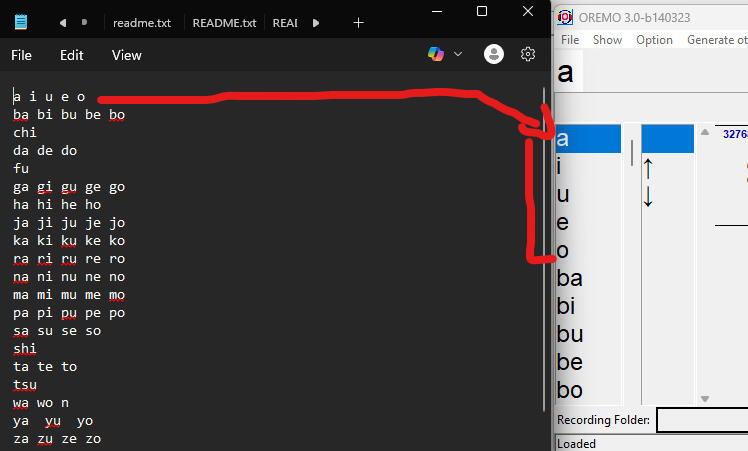Open the account profile icon
Viewport: 748px width, 451px height.
[494, 54]
